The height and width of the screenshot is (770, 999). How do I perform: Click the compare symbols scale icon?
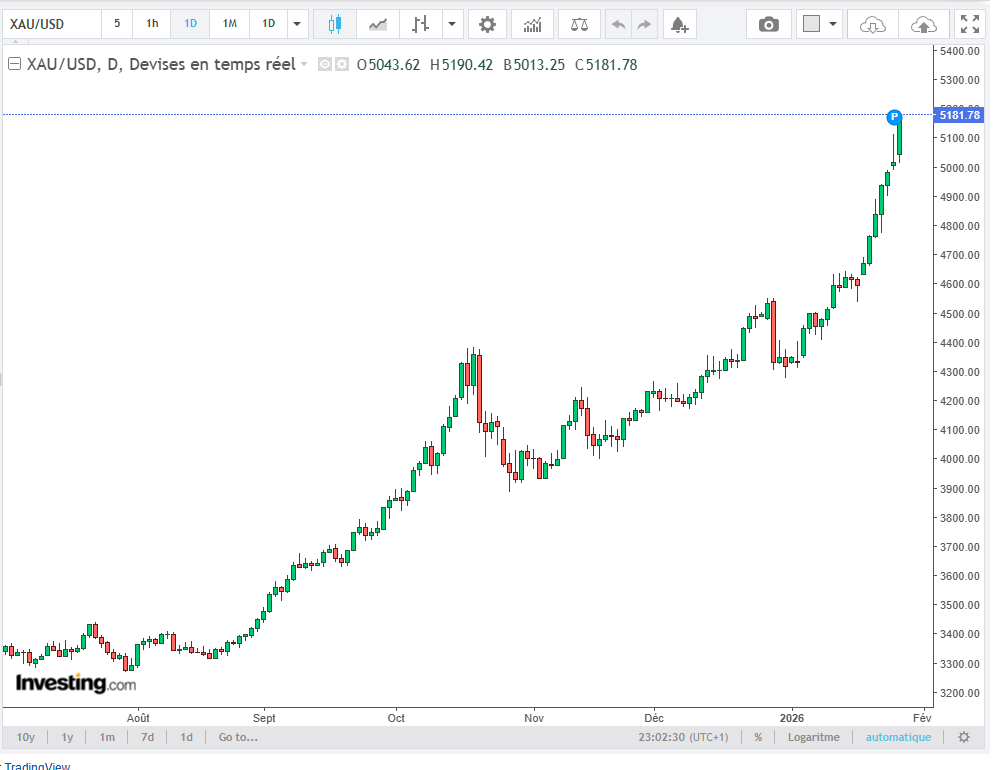[579, 24]
